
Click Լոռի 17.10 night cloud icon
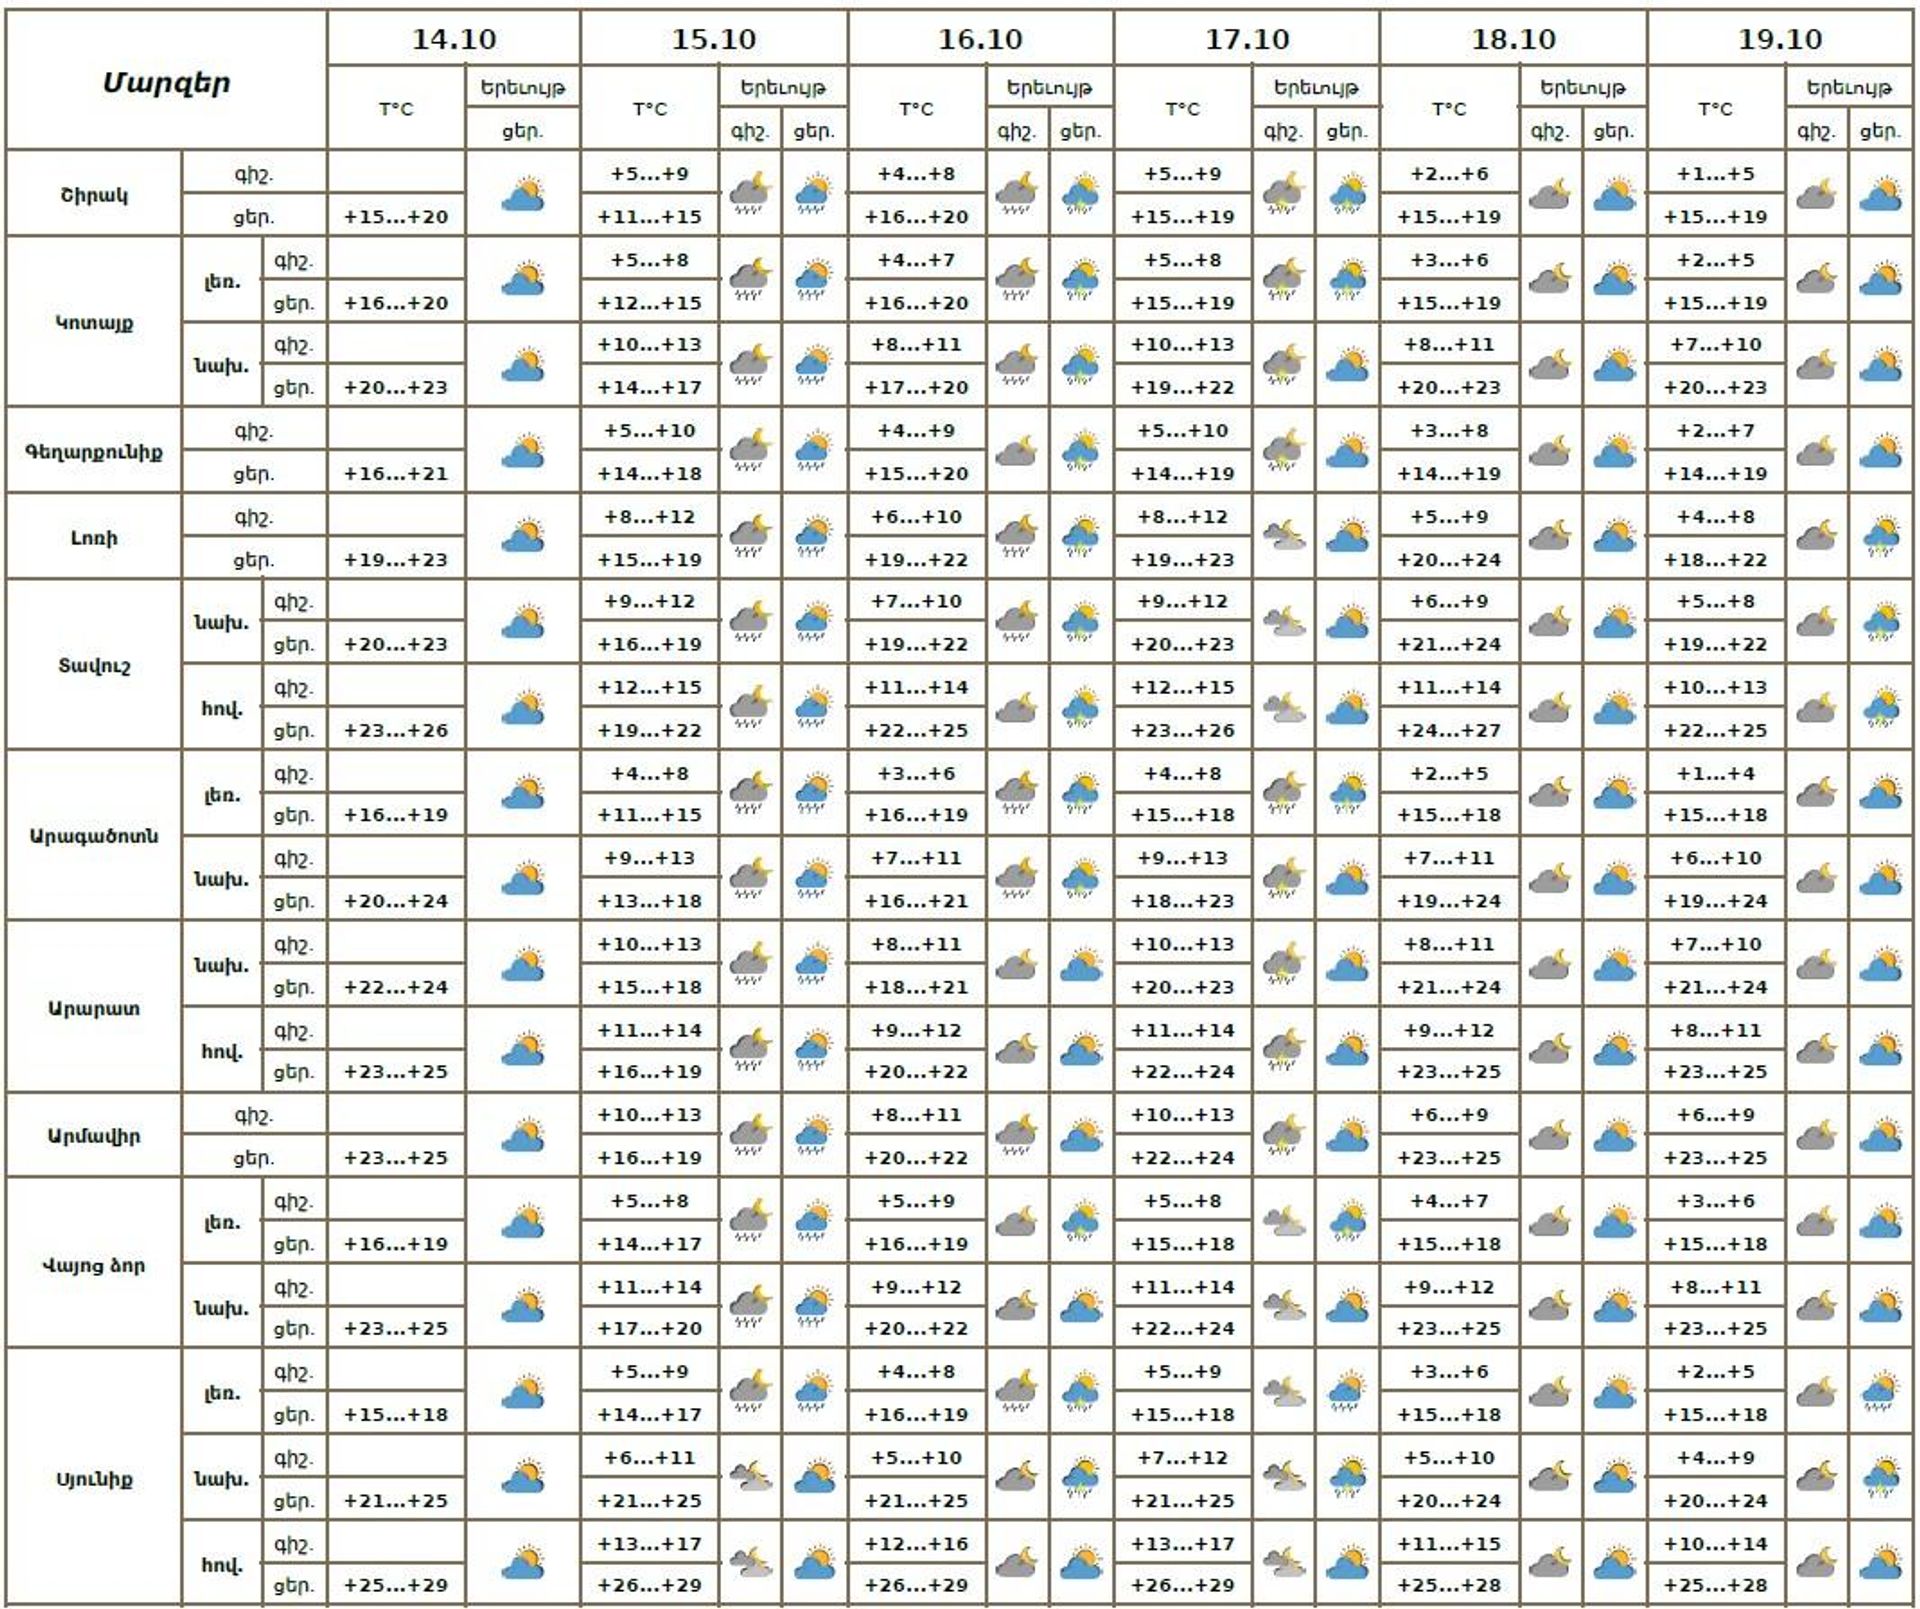click(1284, 537)
